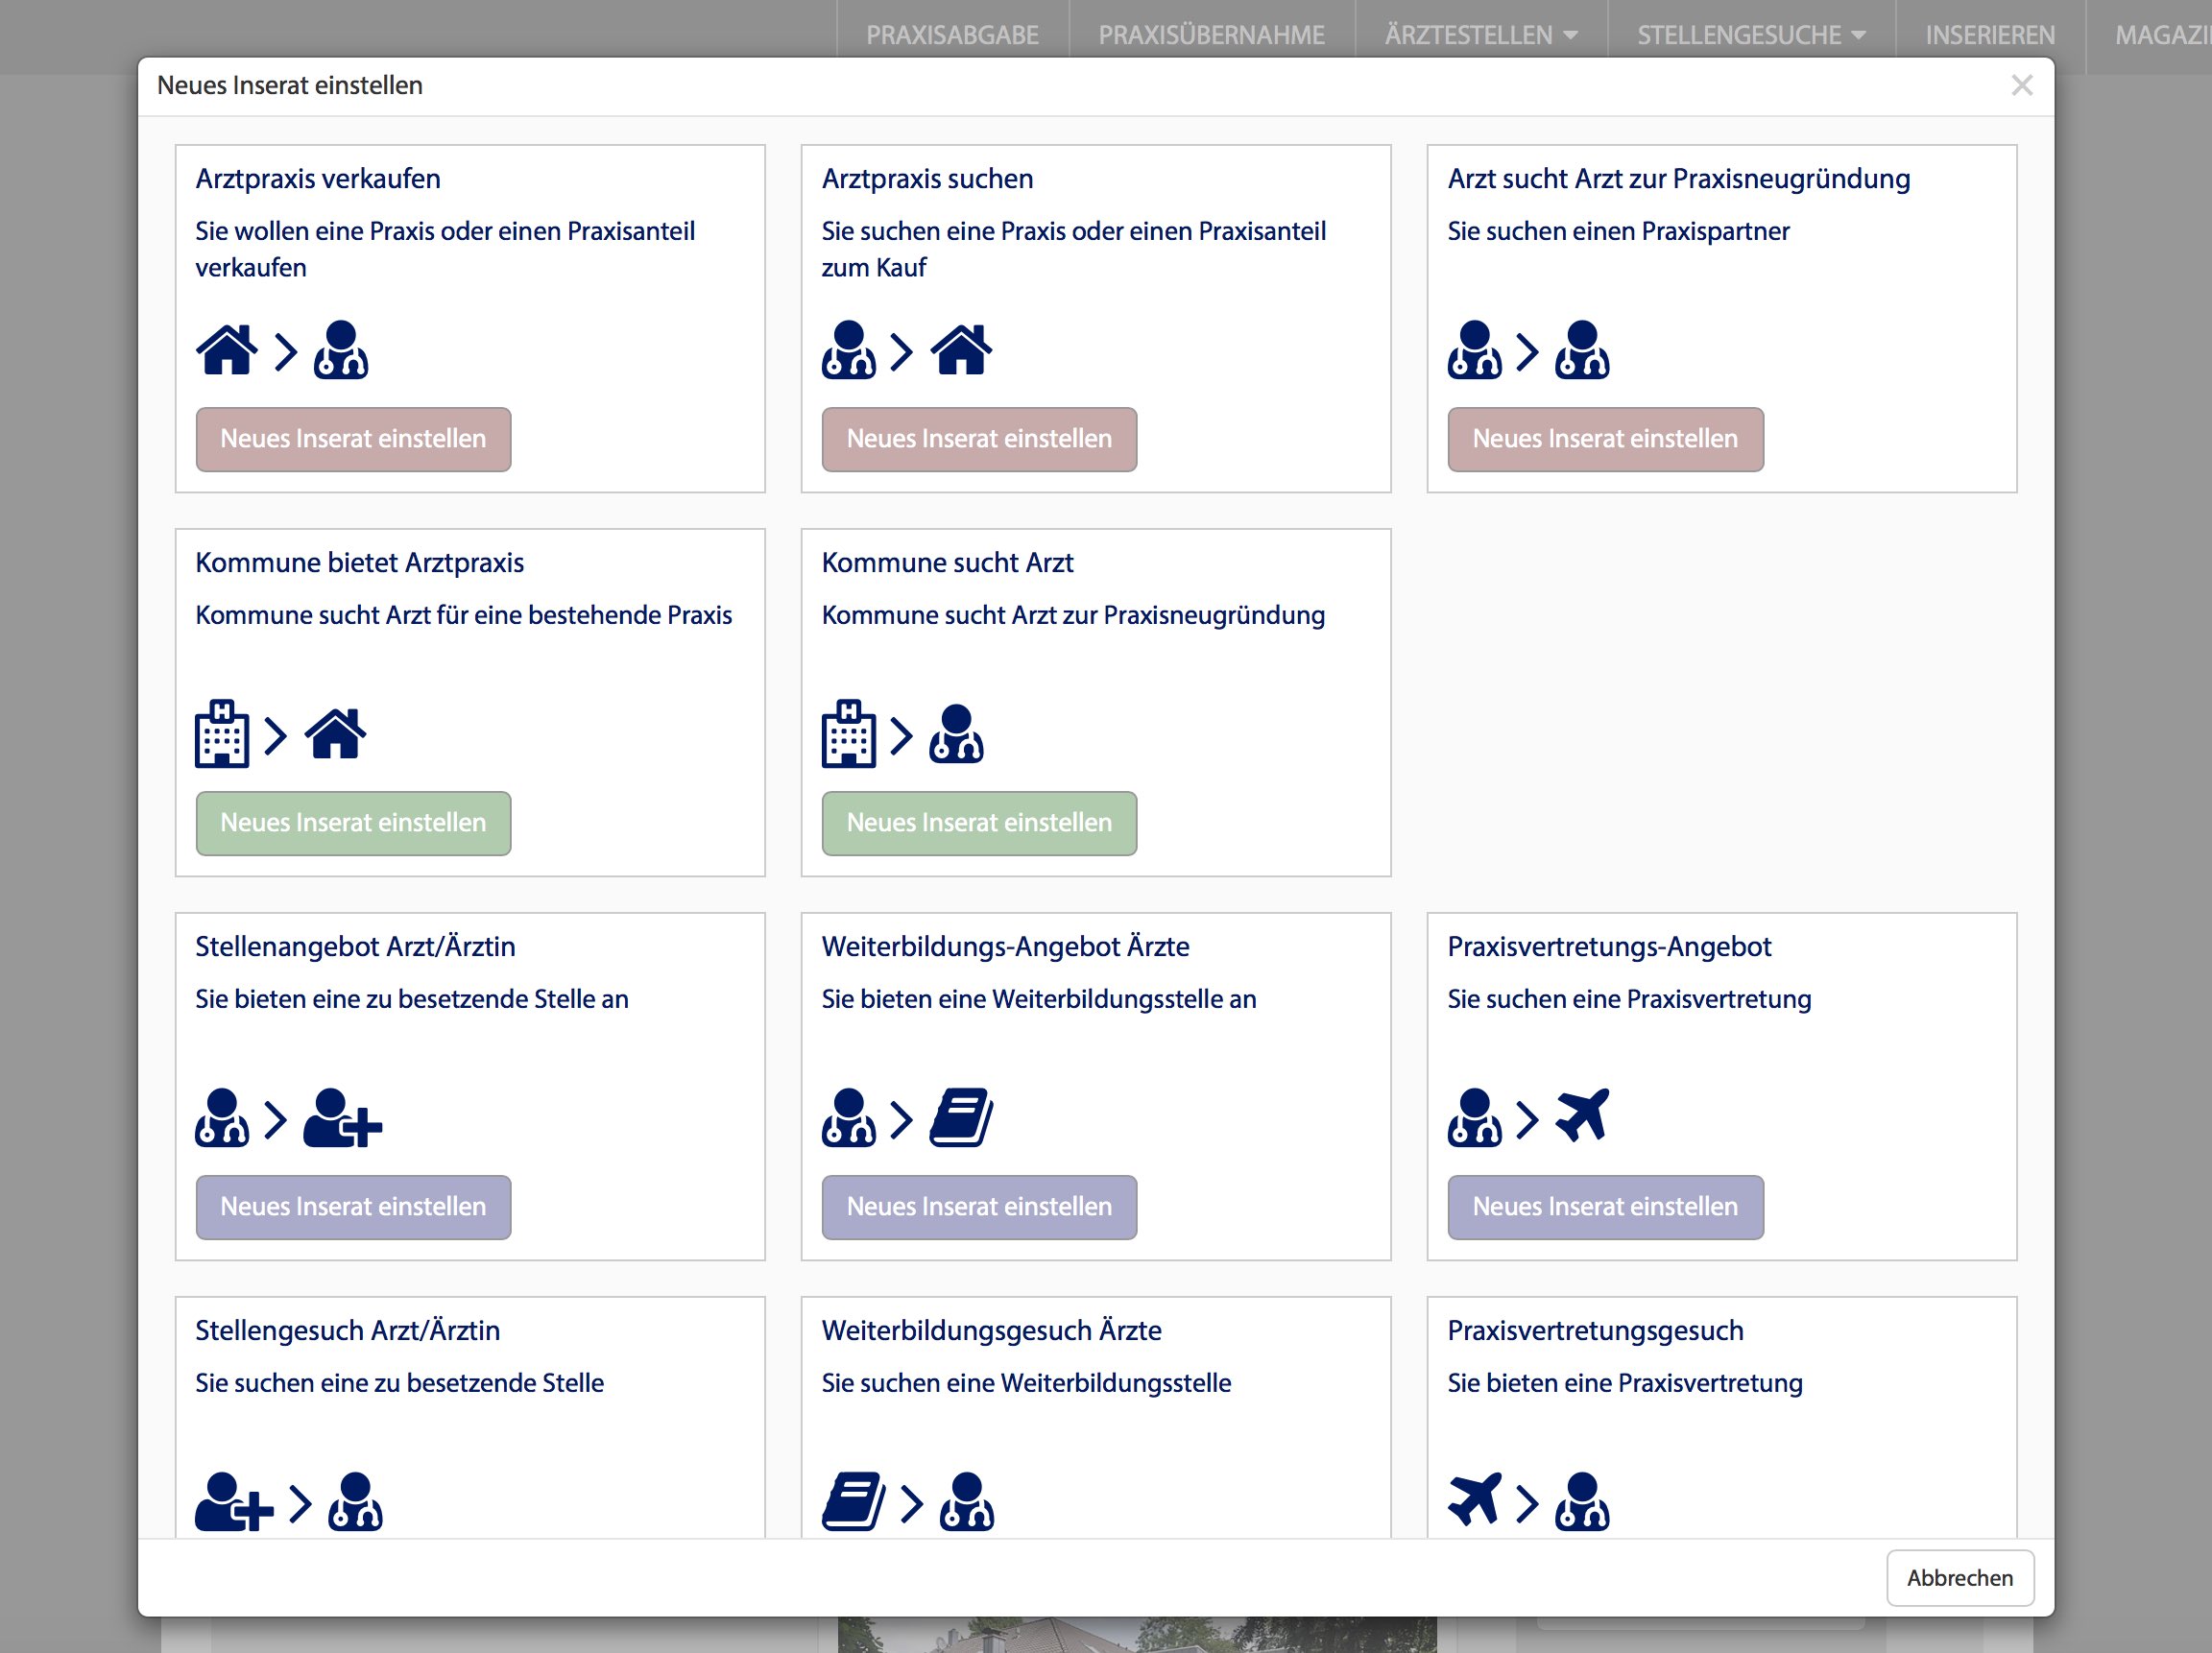Click house icon in Arztpraxis verkaufen card
This screenshot has height=1653, width=2212.
tap(227, 350)
